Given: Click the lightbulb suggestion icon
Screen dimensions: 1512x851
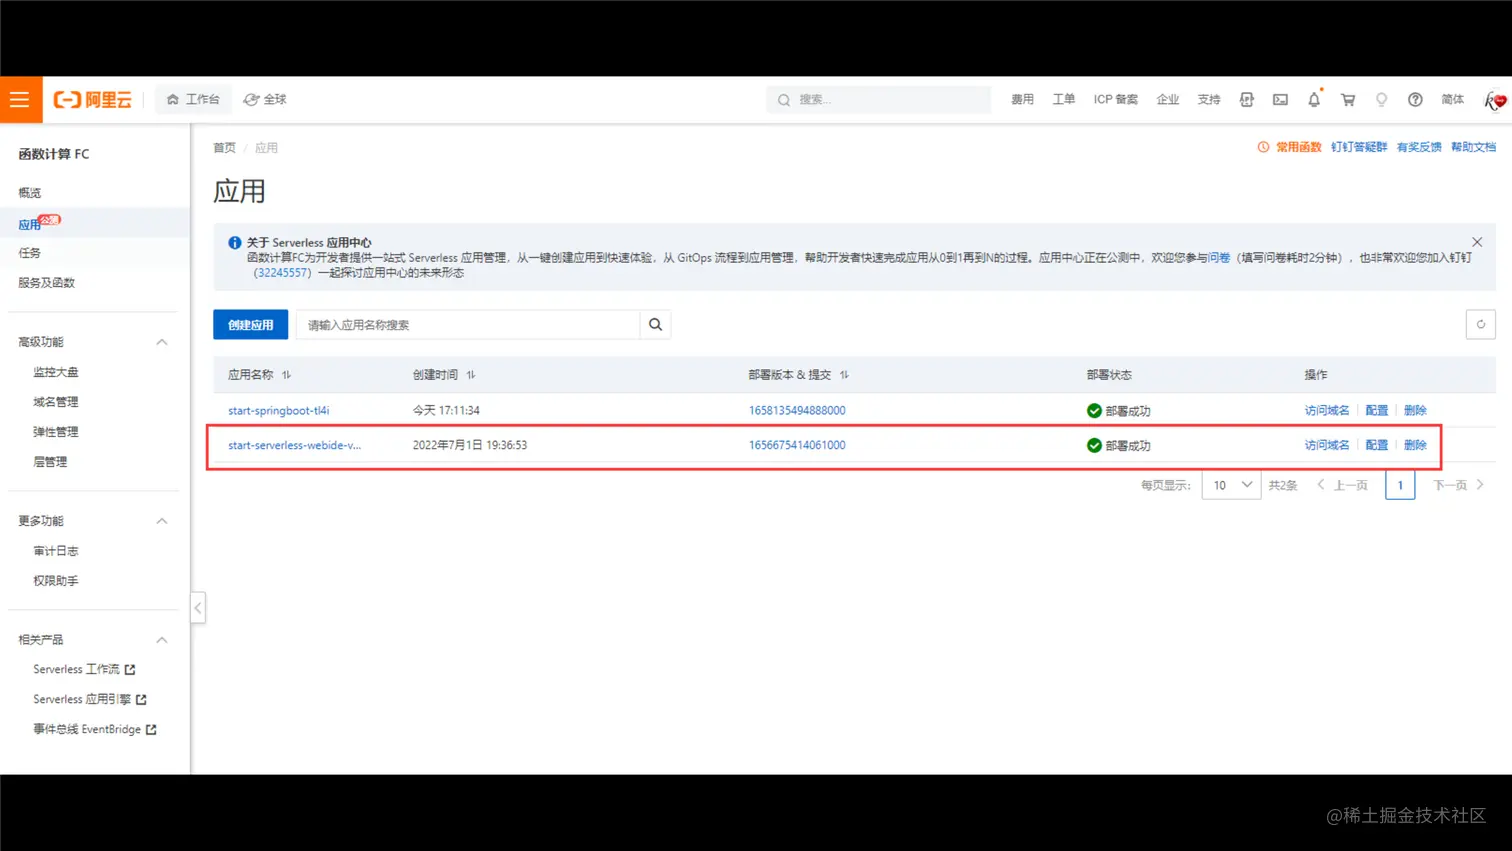Looking at the screenshot, I should (1382, 99).
